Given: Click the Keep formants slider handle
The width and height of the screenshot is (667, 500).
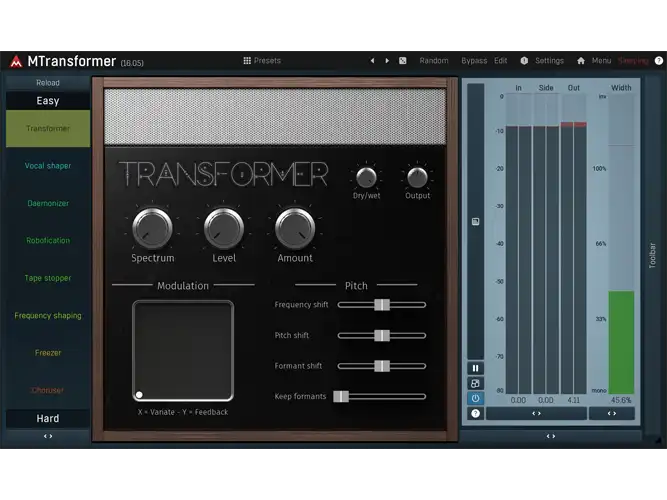Looking at the screenshot, I should (x=341, y=397).
